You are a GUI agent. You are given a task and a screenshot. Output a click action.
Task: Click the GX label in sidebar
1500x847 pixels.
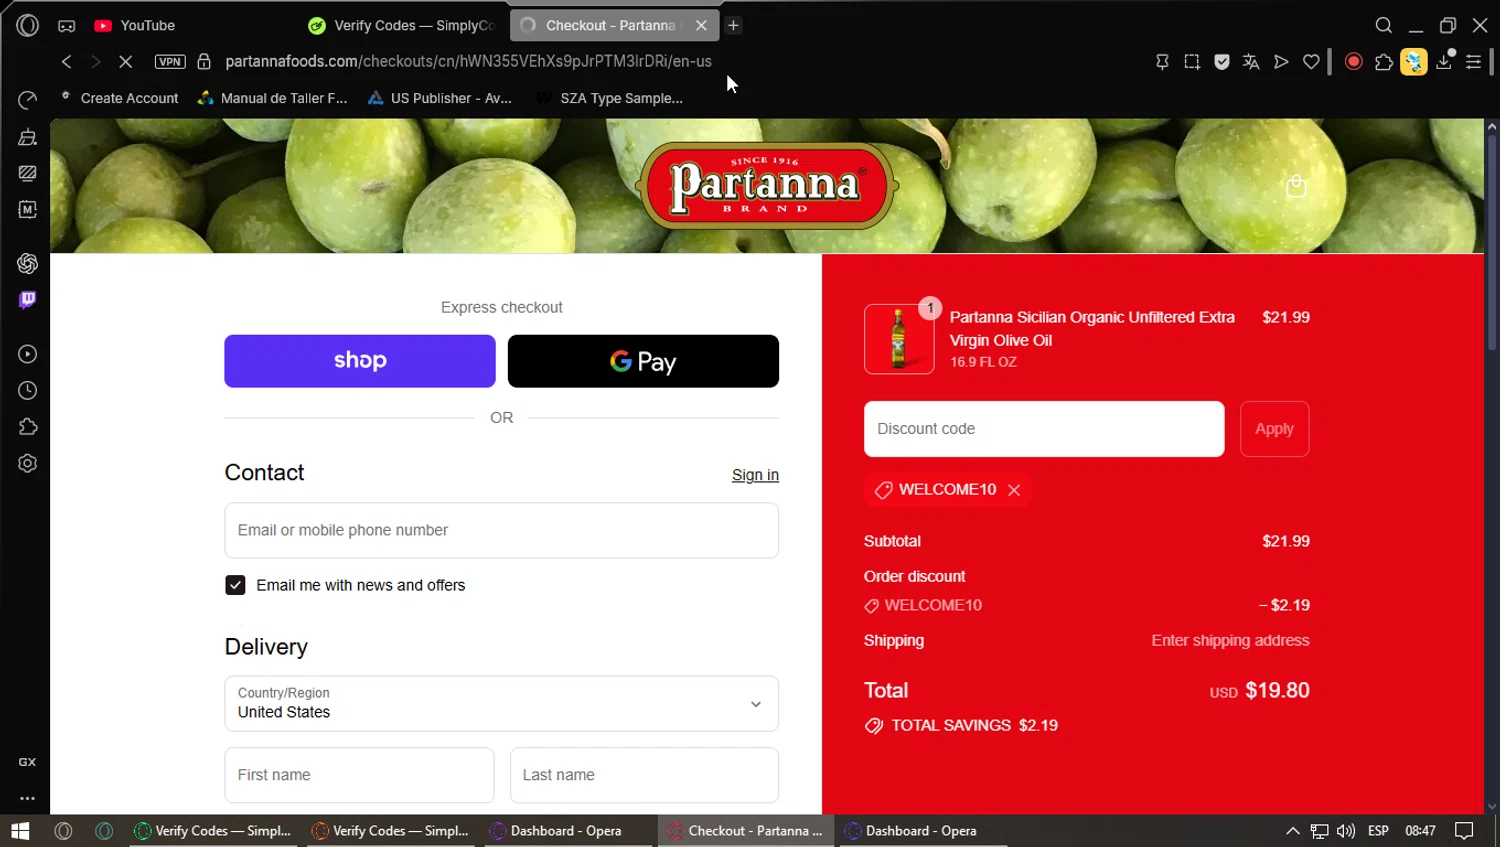28,762
